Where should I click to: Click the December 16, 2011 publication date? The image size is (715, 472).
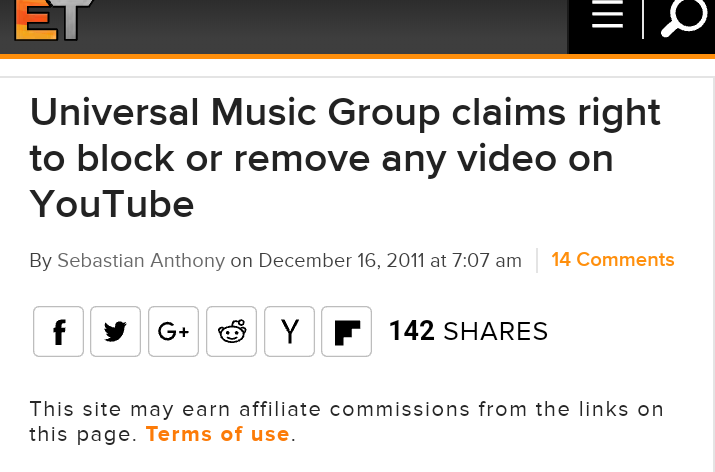tap(342, 261)
